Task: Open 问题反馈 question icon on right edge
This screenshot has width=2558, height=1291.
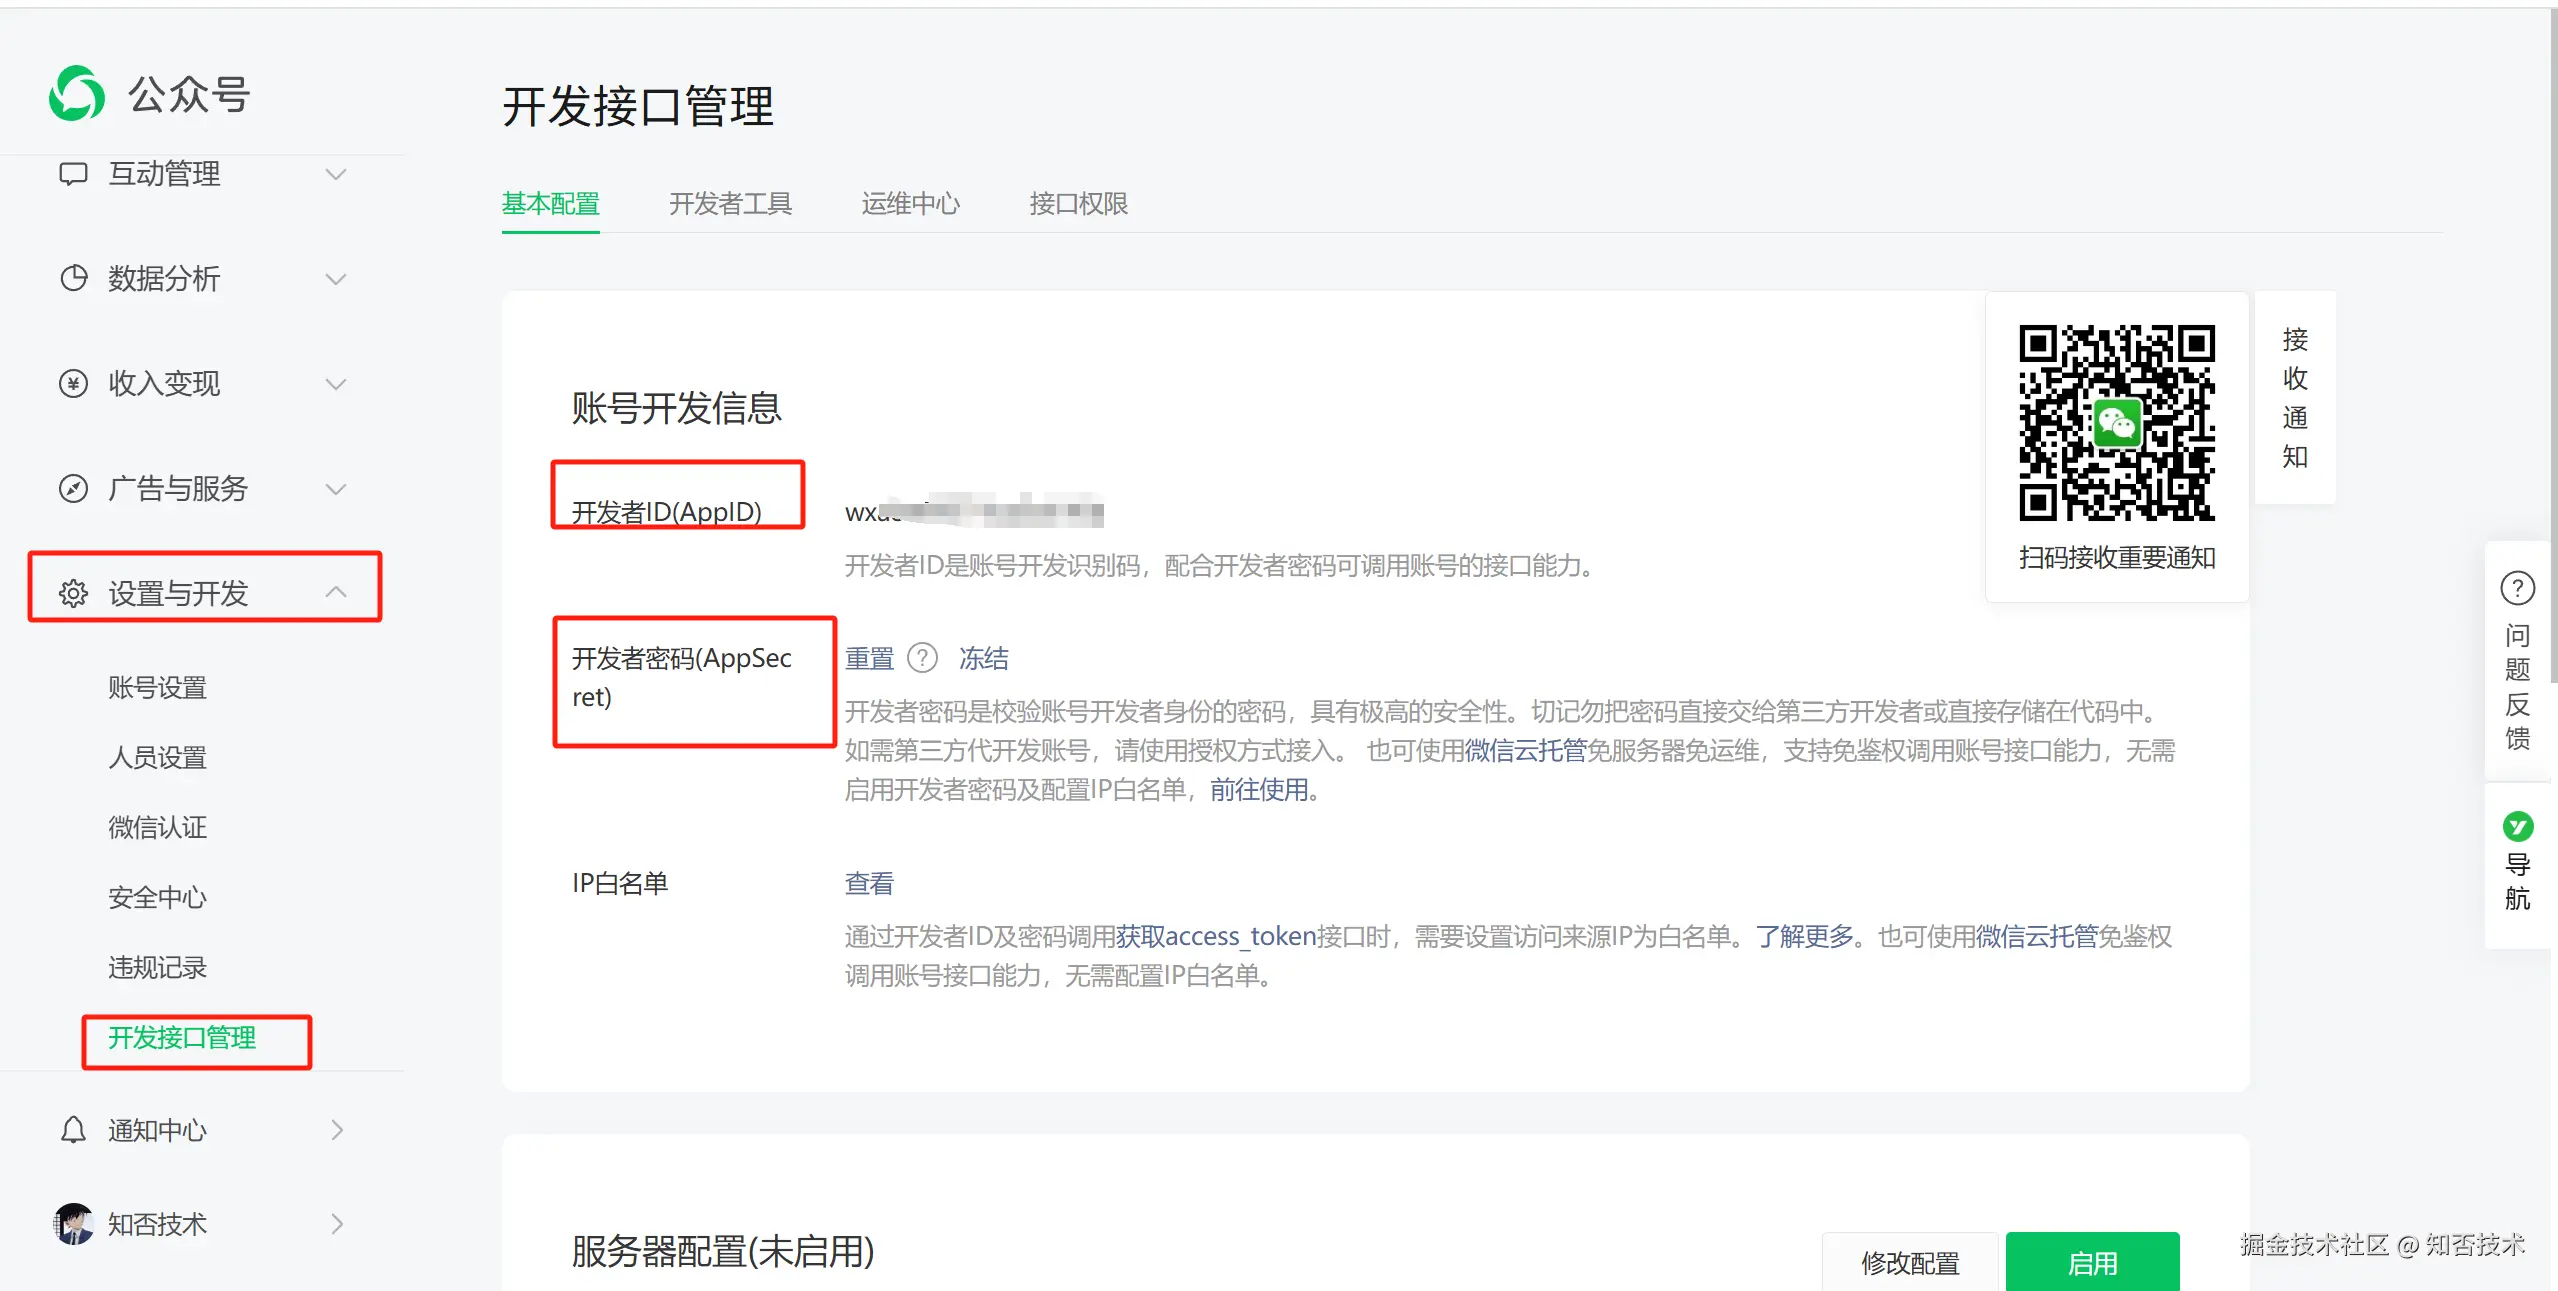Action: pyautogui.click(x=2517, y=589)
